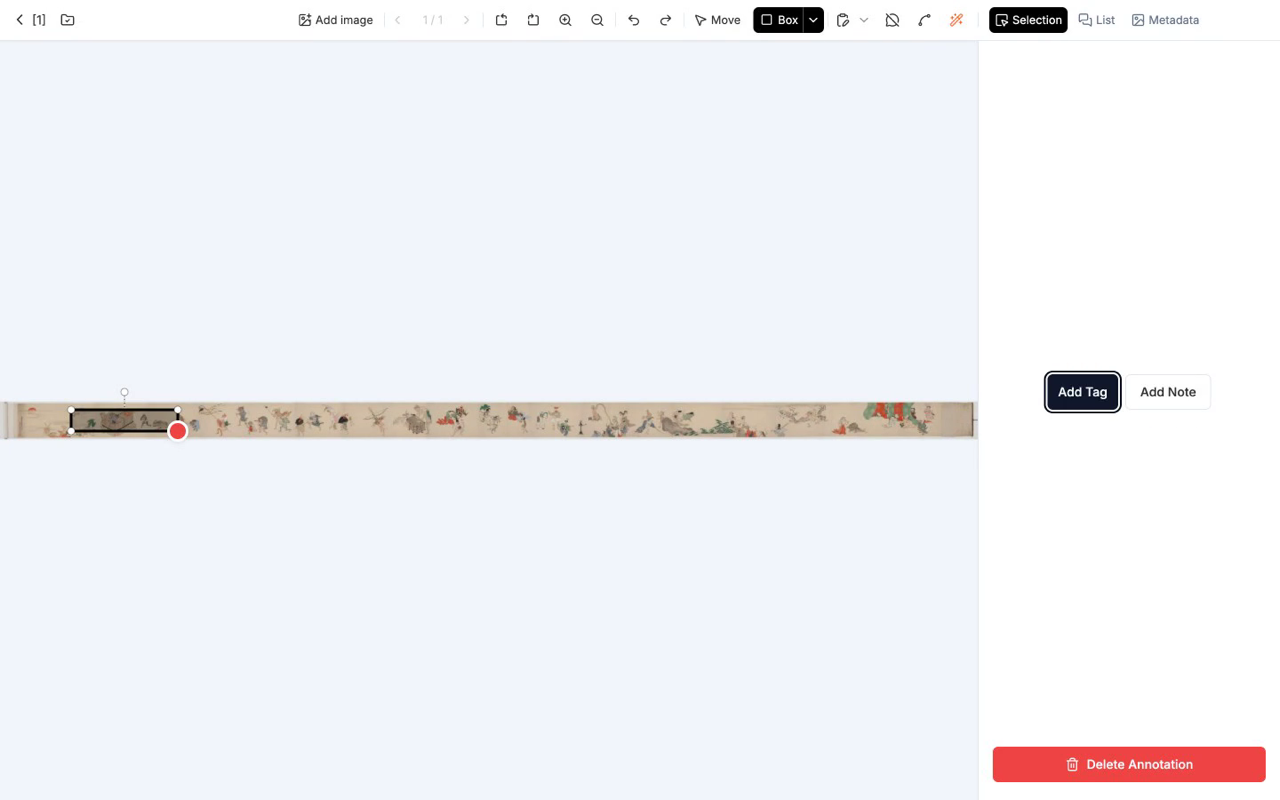Click the scroll painting image

tap(489, 420)
